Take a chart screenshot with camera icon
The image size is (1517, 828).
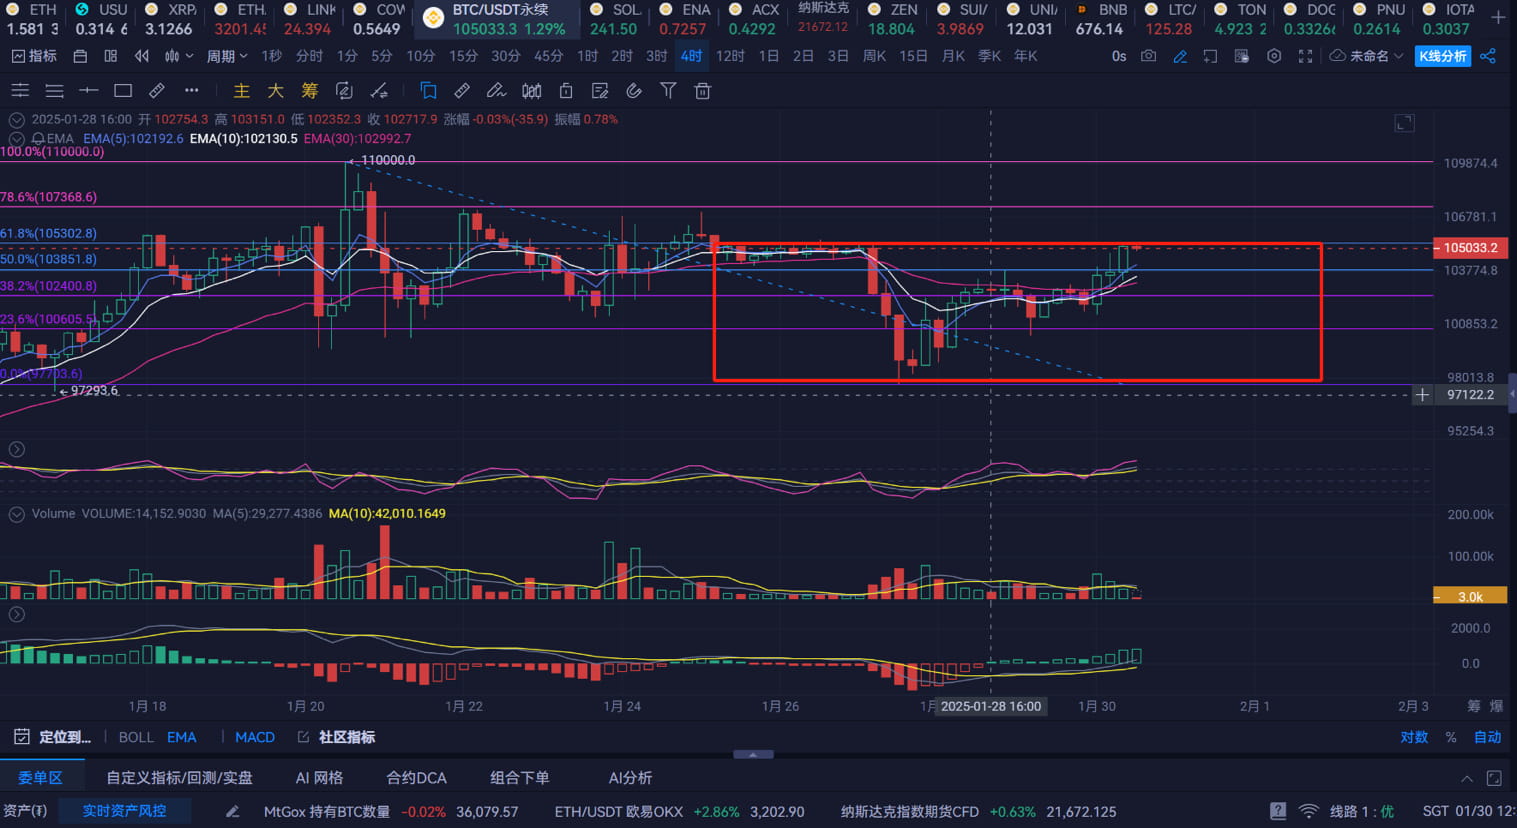pos(1149,56)
